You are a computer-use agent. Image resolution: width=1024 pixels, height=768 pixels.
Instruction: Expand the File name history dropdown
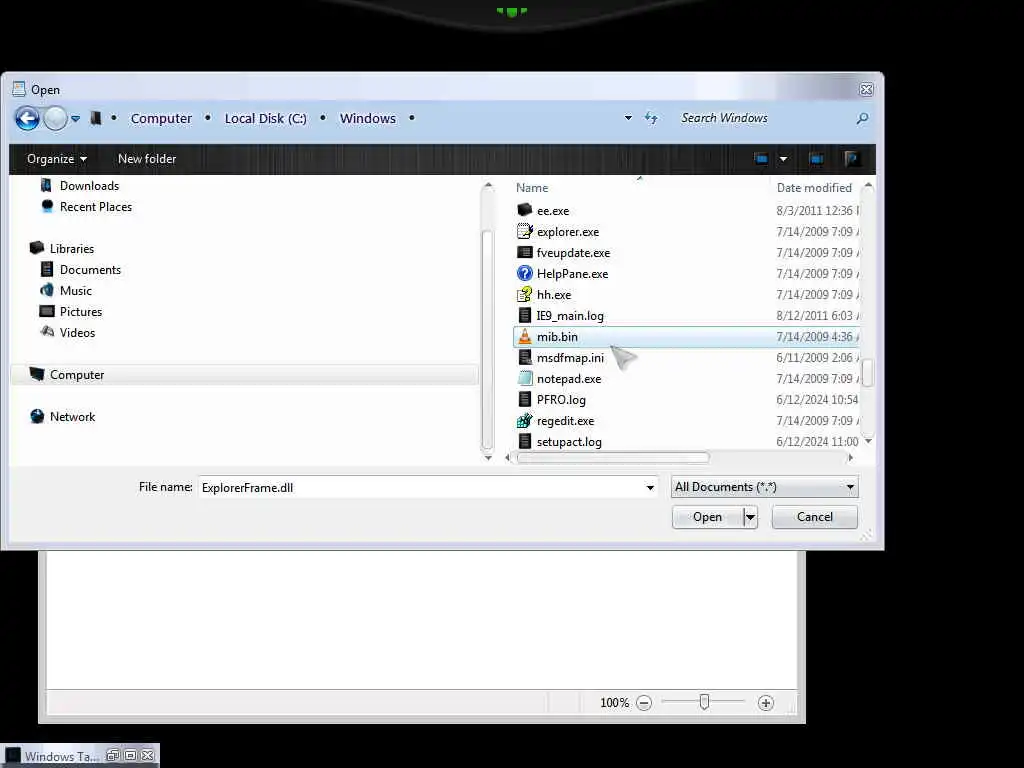pyautogui.click(x=650, y=487)
